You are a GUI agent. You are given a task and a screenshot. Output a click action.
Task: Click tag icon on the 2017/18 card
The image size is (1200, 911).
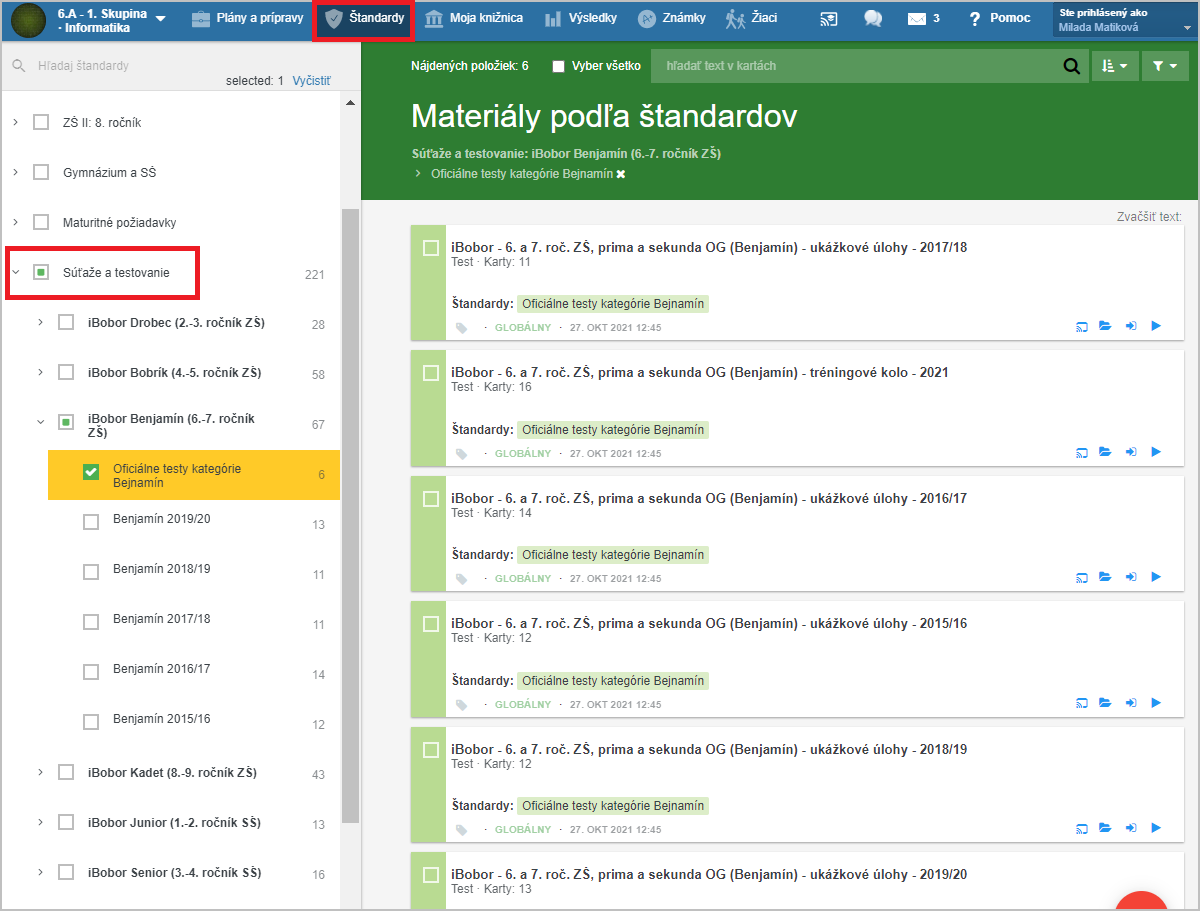point(461,328)
